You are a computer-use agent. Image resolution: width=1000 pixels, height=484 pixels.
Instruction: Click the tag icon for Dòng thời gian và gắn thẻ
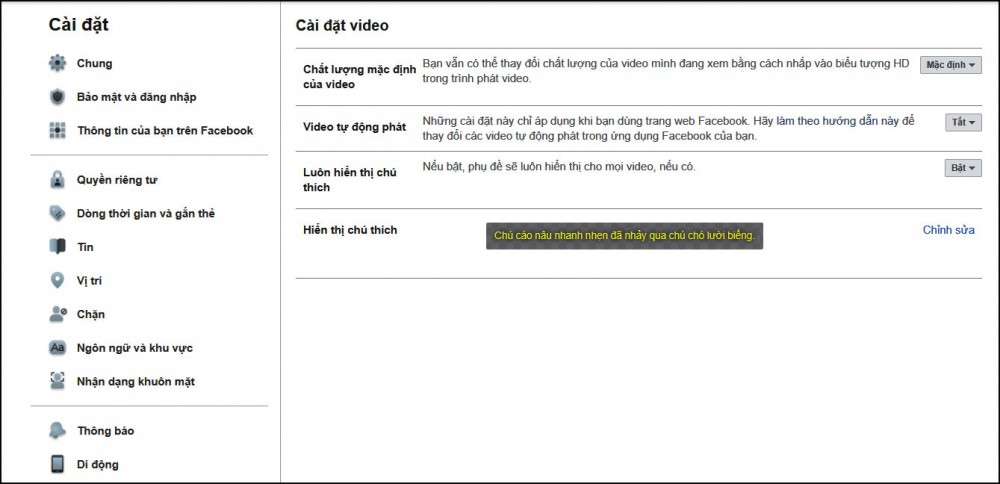57,213
